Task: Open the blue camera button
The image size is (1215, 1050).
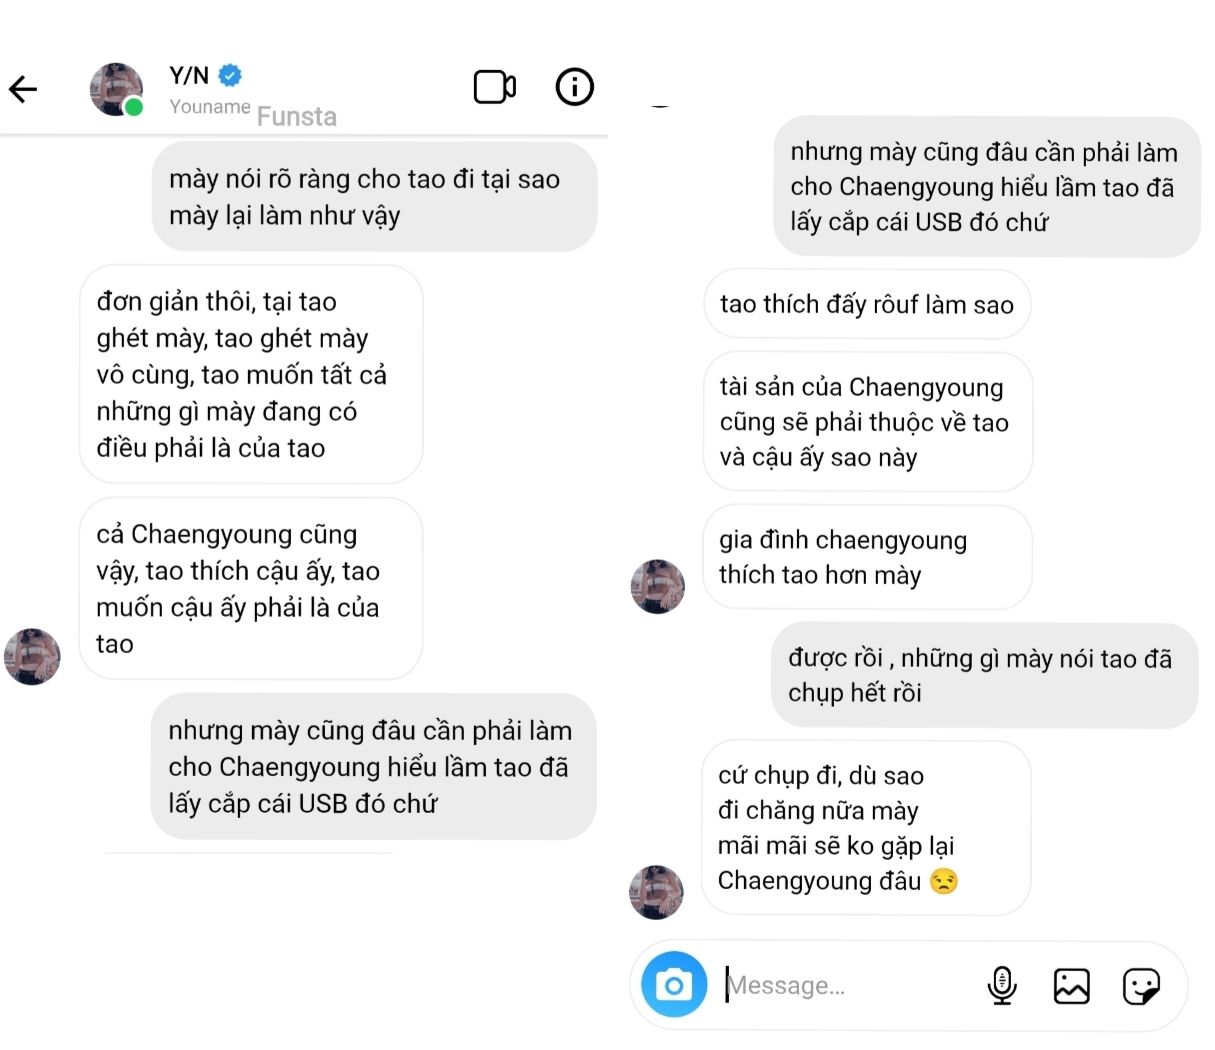Action: click(674, 985)
